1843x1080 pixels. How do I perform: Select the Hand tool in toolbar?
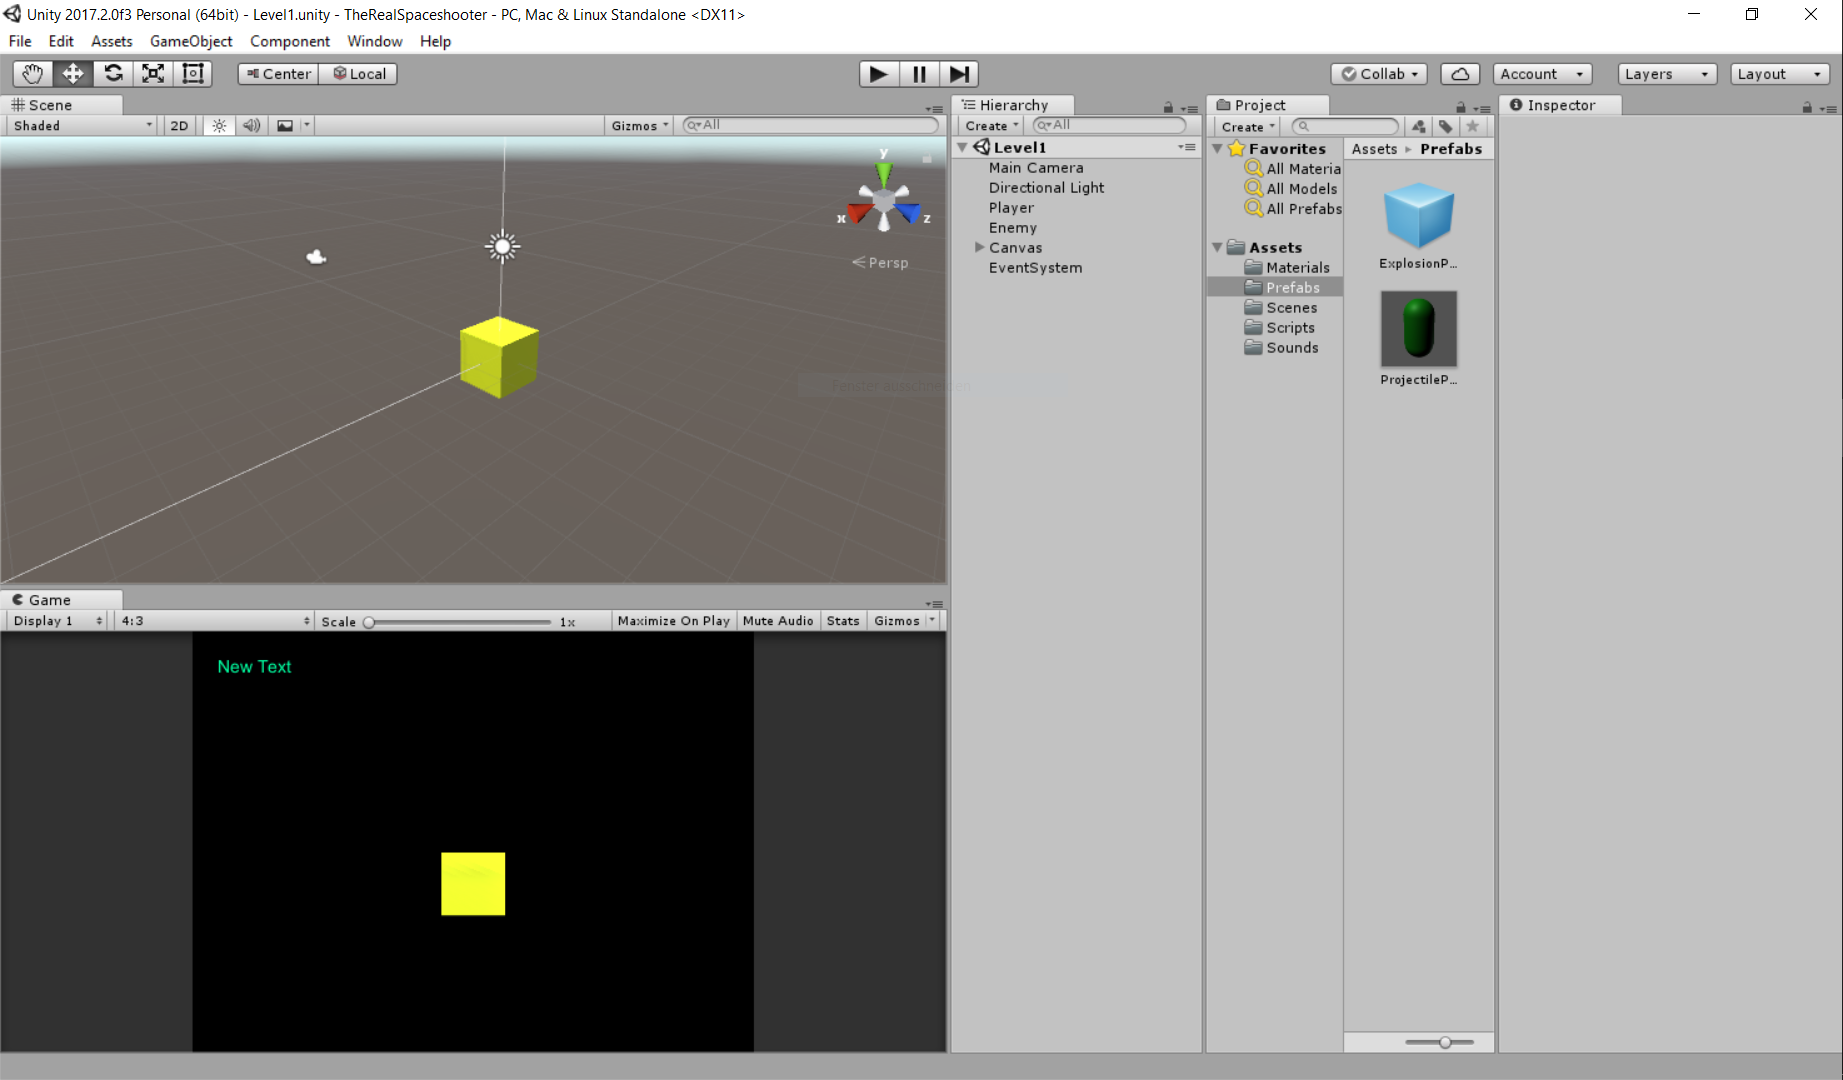click(x=32, y=74)
